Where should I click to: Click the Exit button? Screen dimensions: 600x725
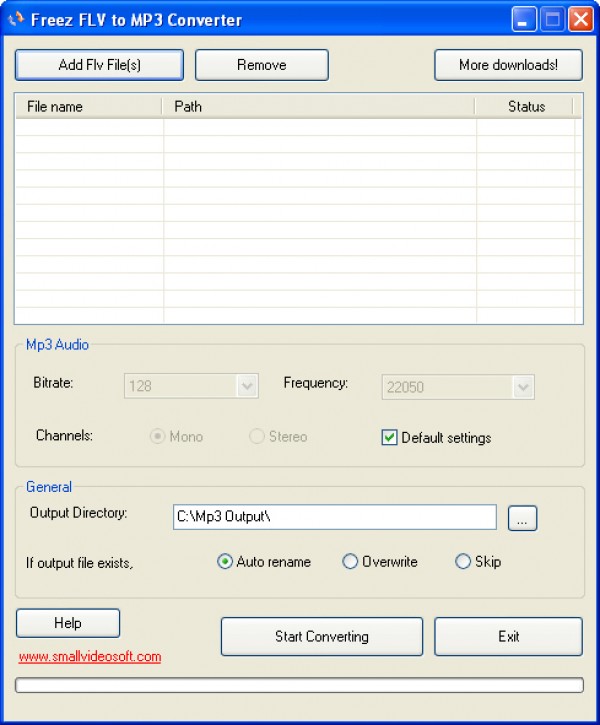[508, 637]
